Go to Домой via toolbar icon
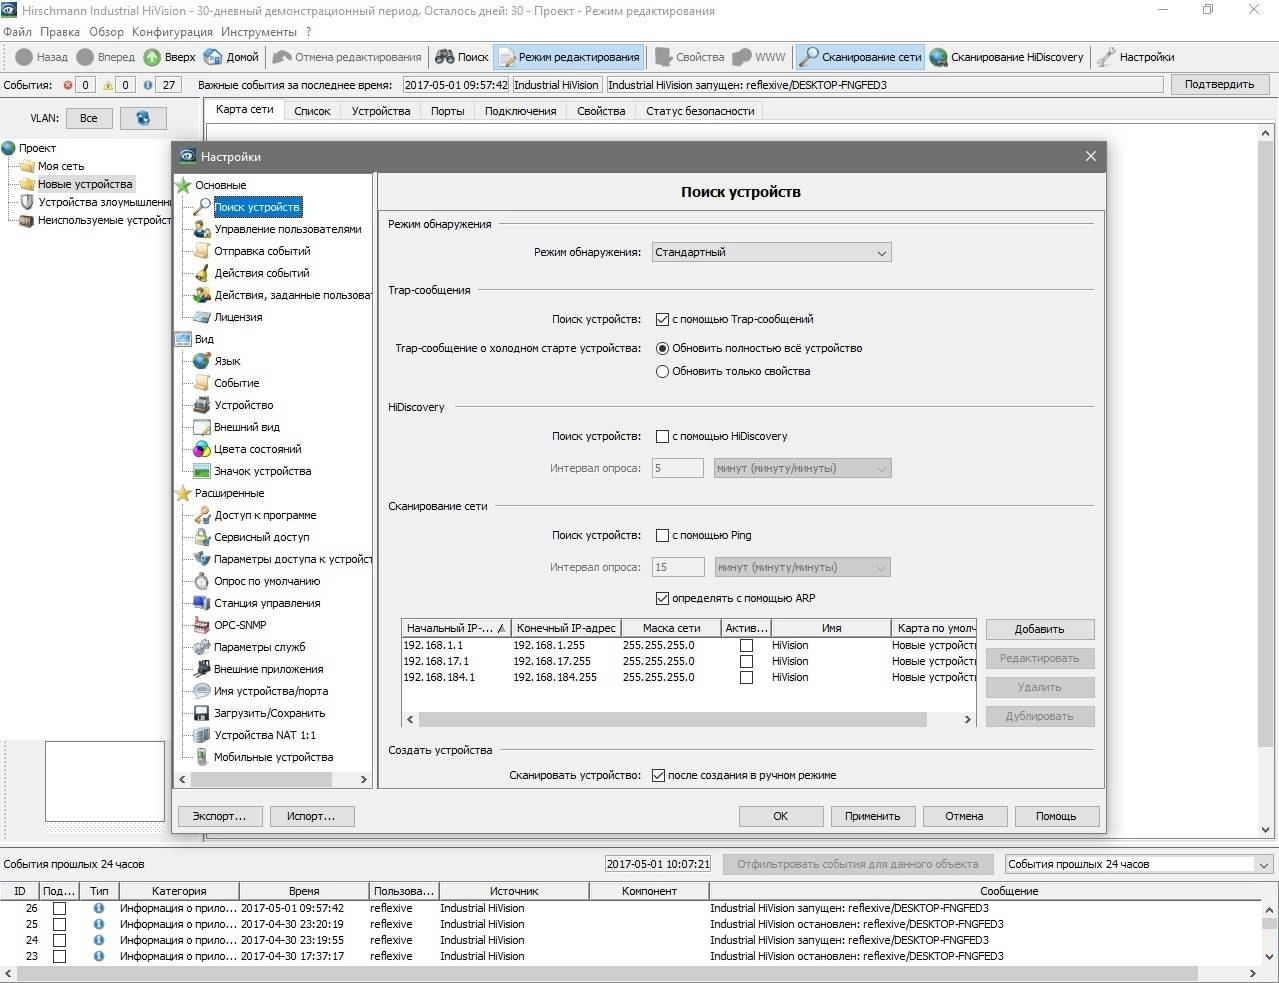This screenshot has height=983, width=1279. pos(213,57)
